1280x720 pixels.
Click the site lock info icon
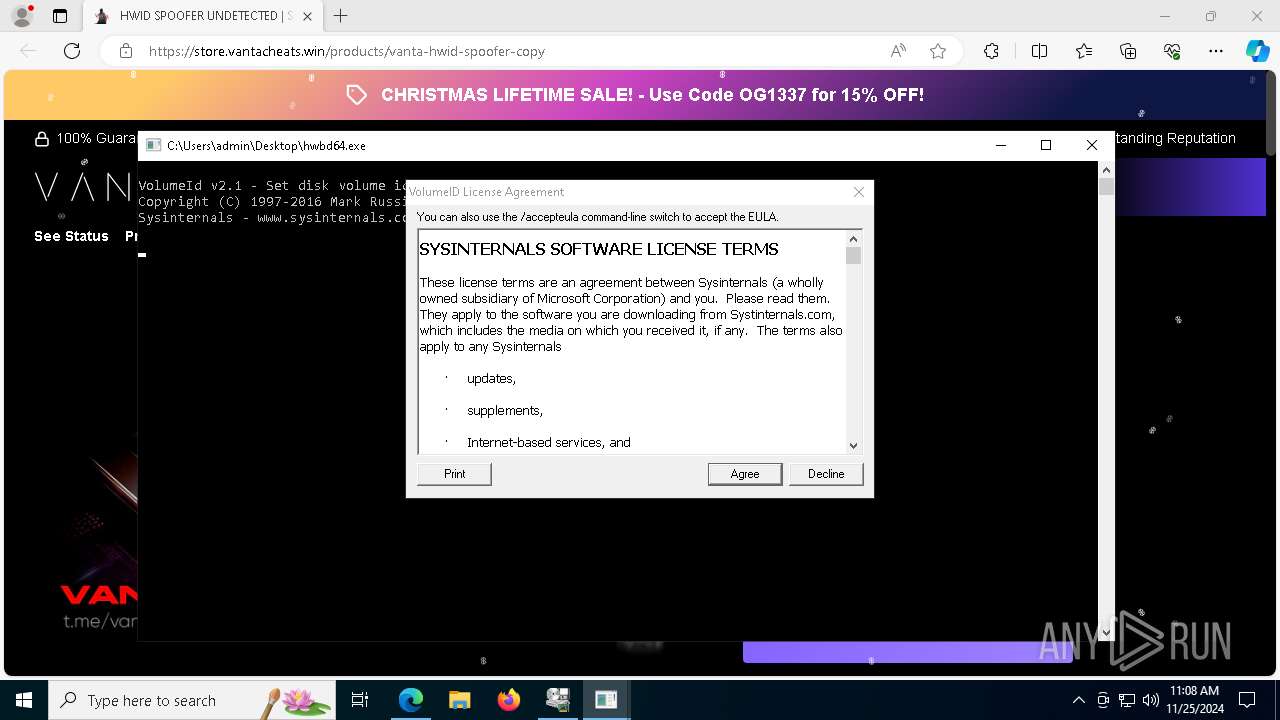[126, 51]
